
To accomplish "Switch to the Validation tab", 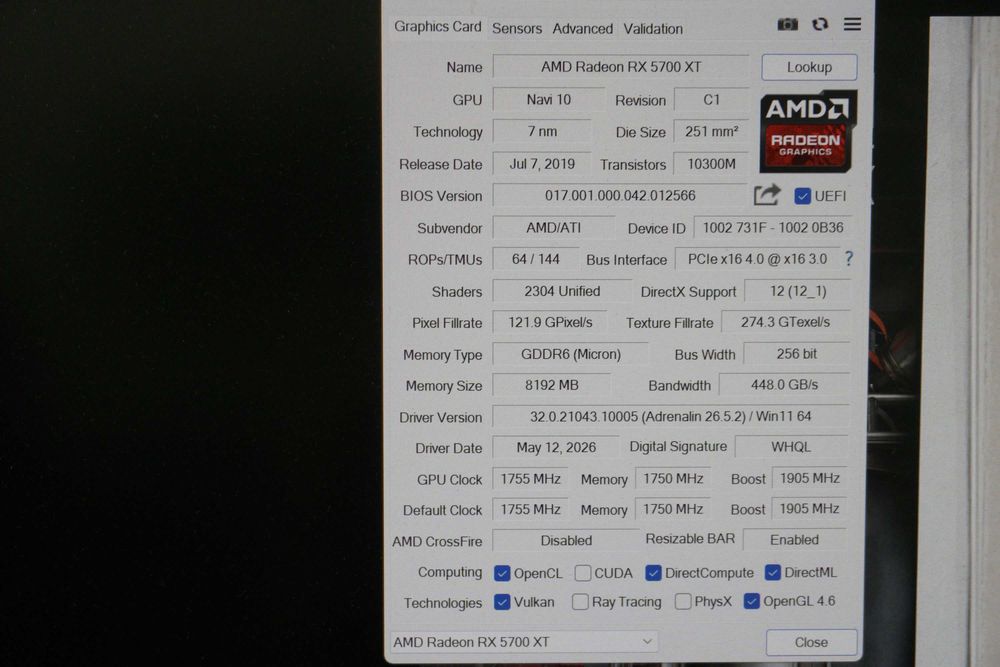I will [653, 29].
